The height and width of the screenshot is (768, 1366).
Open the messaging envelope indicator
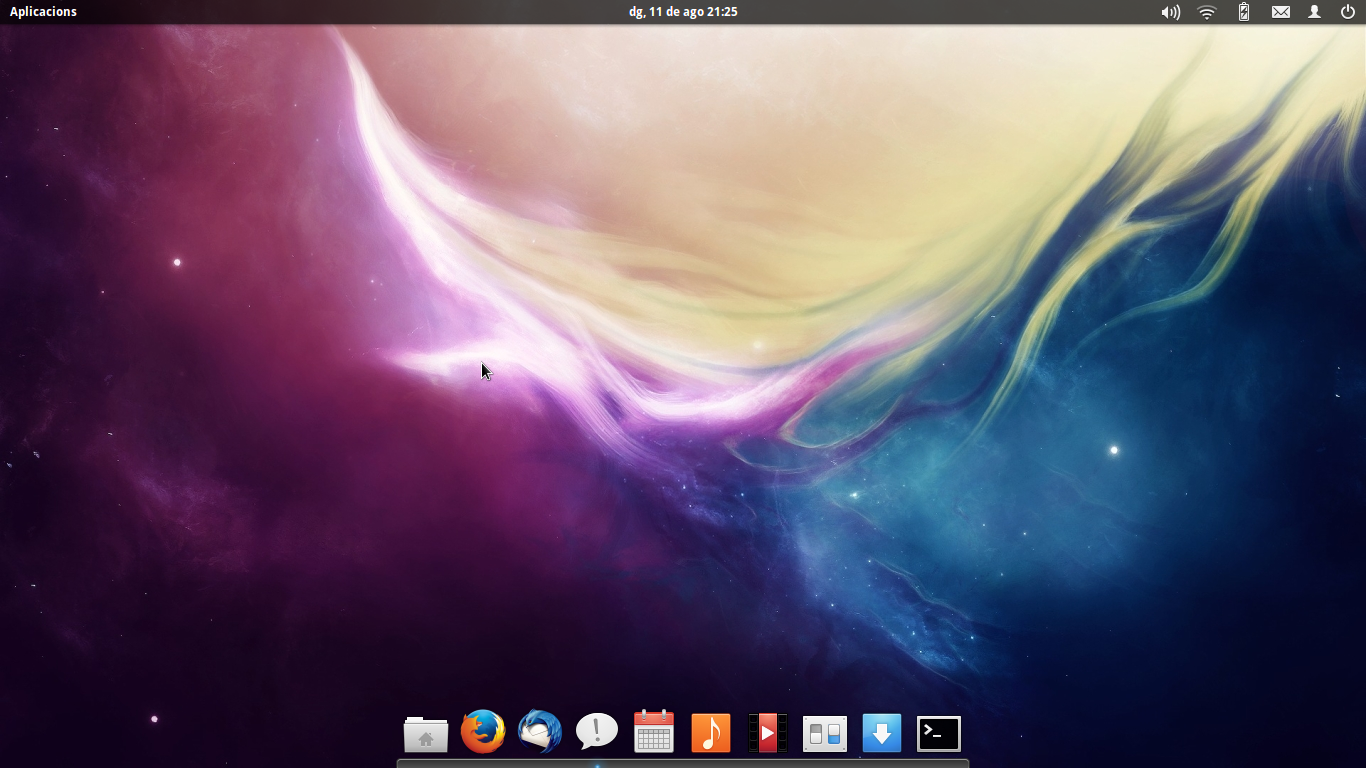pos(1281,12)
